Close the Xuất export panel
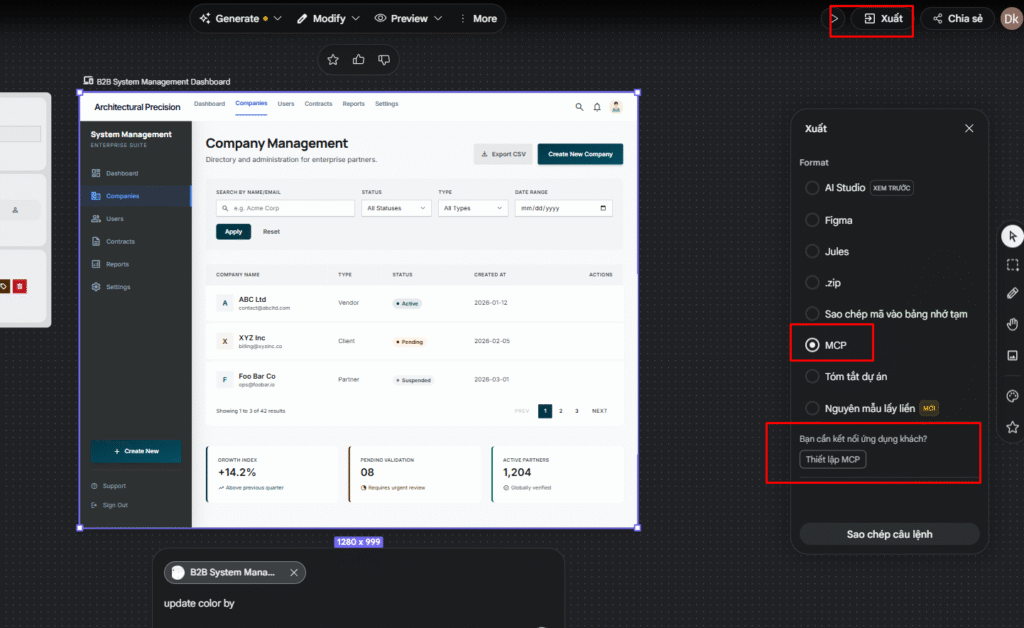Viewport: 1024px width, 628px height. [x=968, y=128]
